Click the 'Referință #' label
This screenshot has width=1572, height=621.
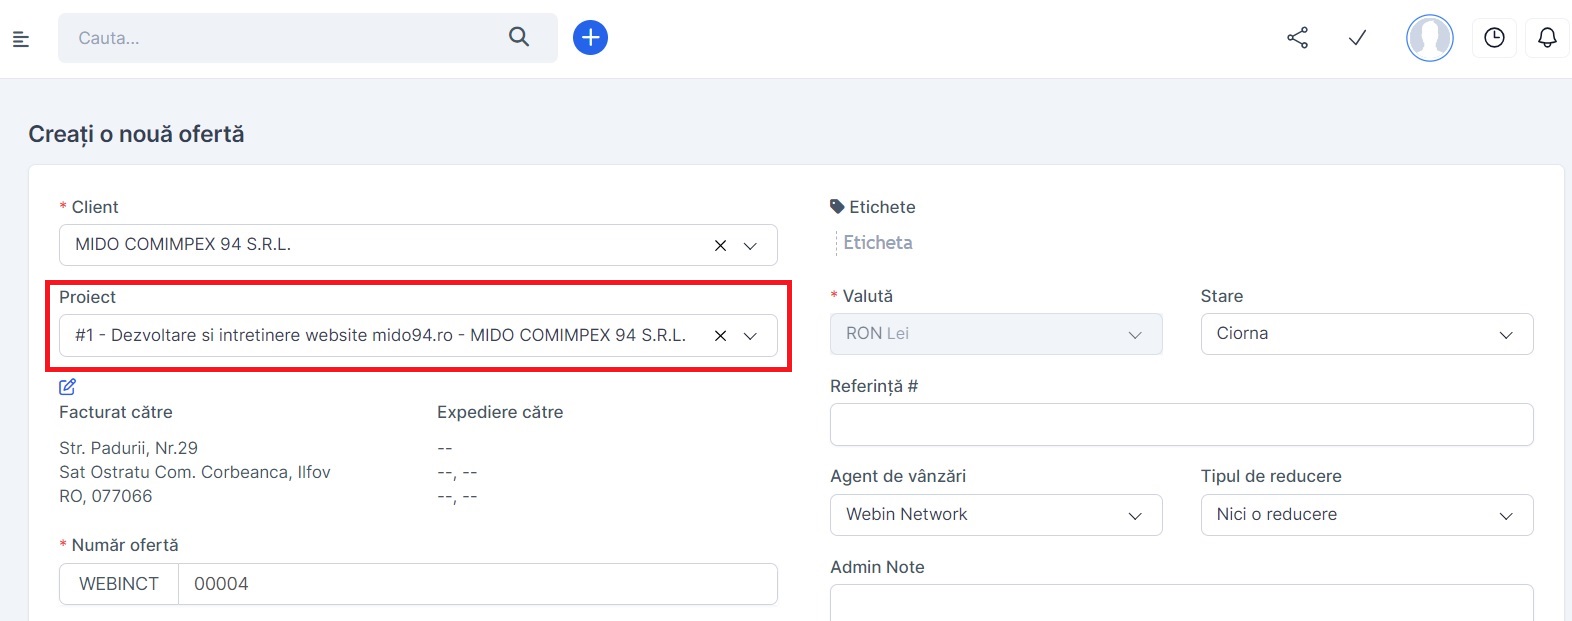coord(874,386)
